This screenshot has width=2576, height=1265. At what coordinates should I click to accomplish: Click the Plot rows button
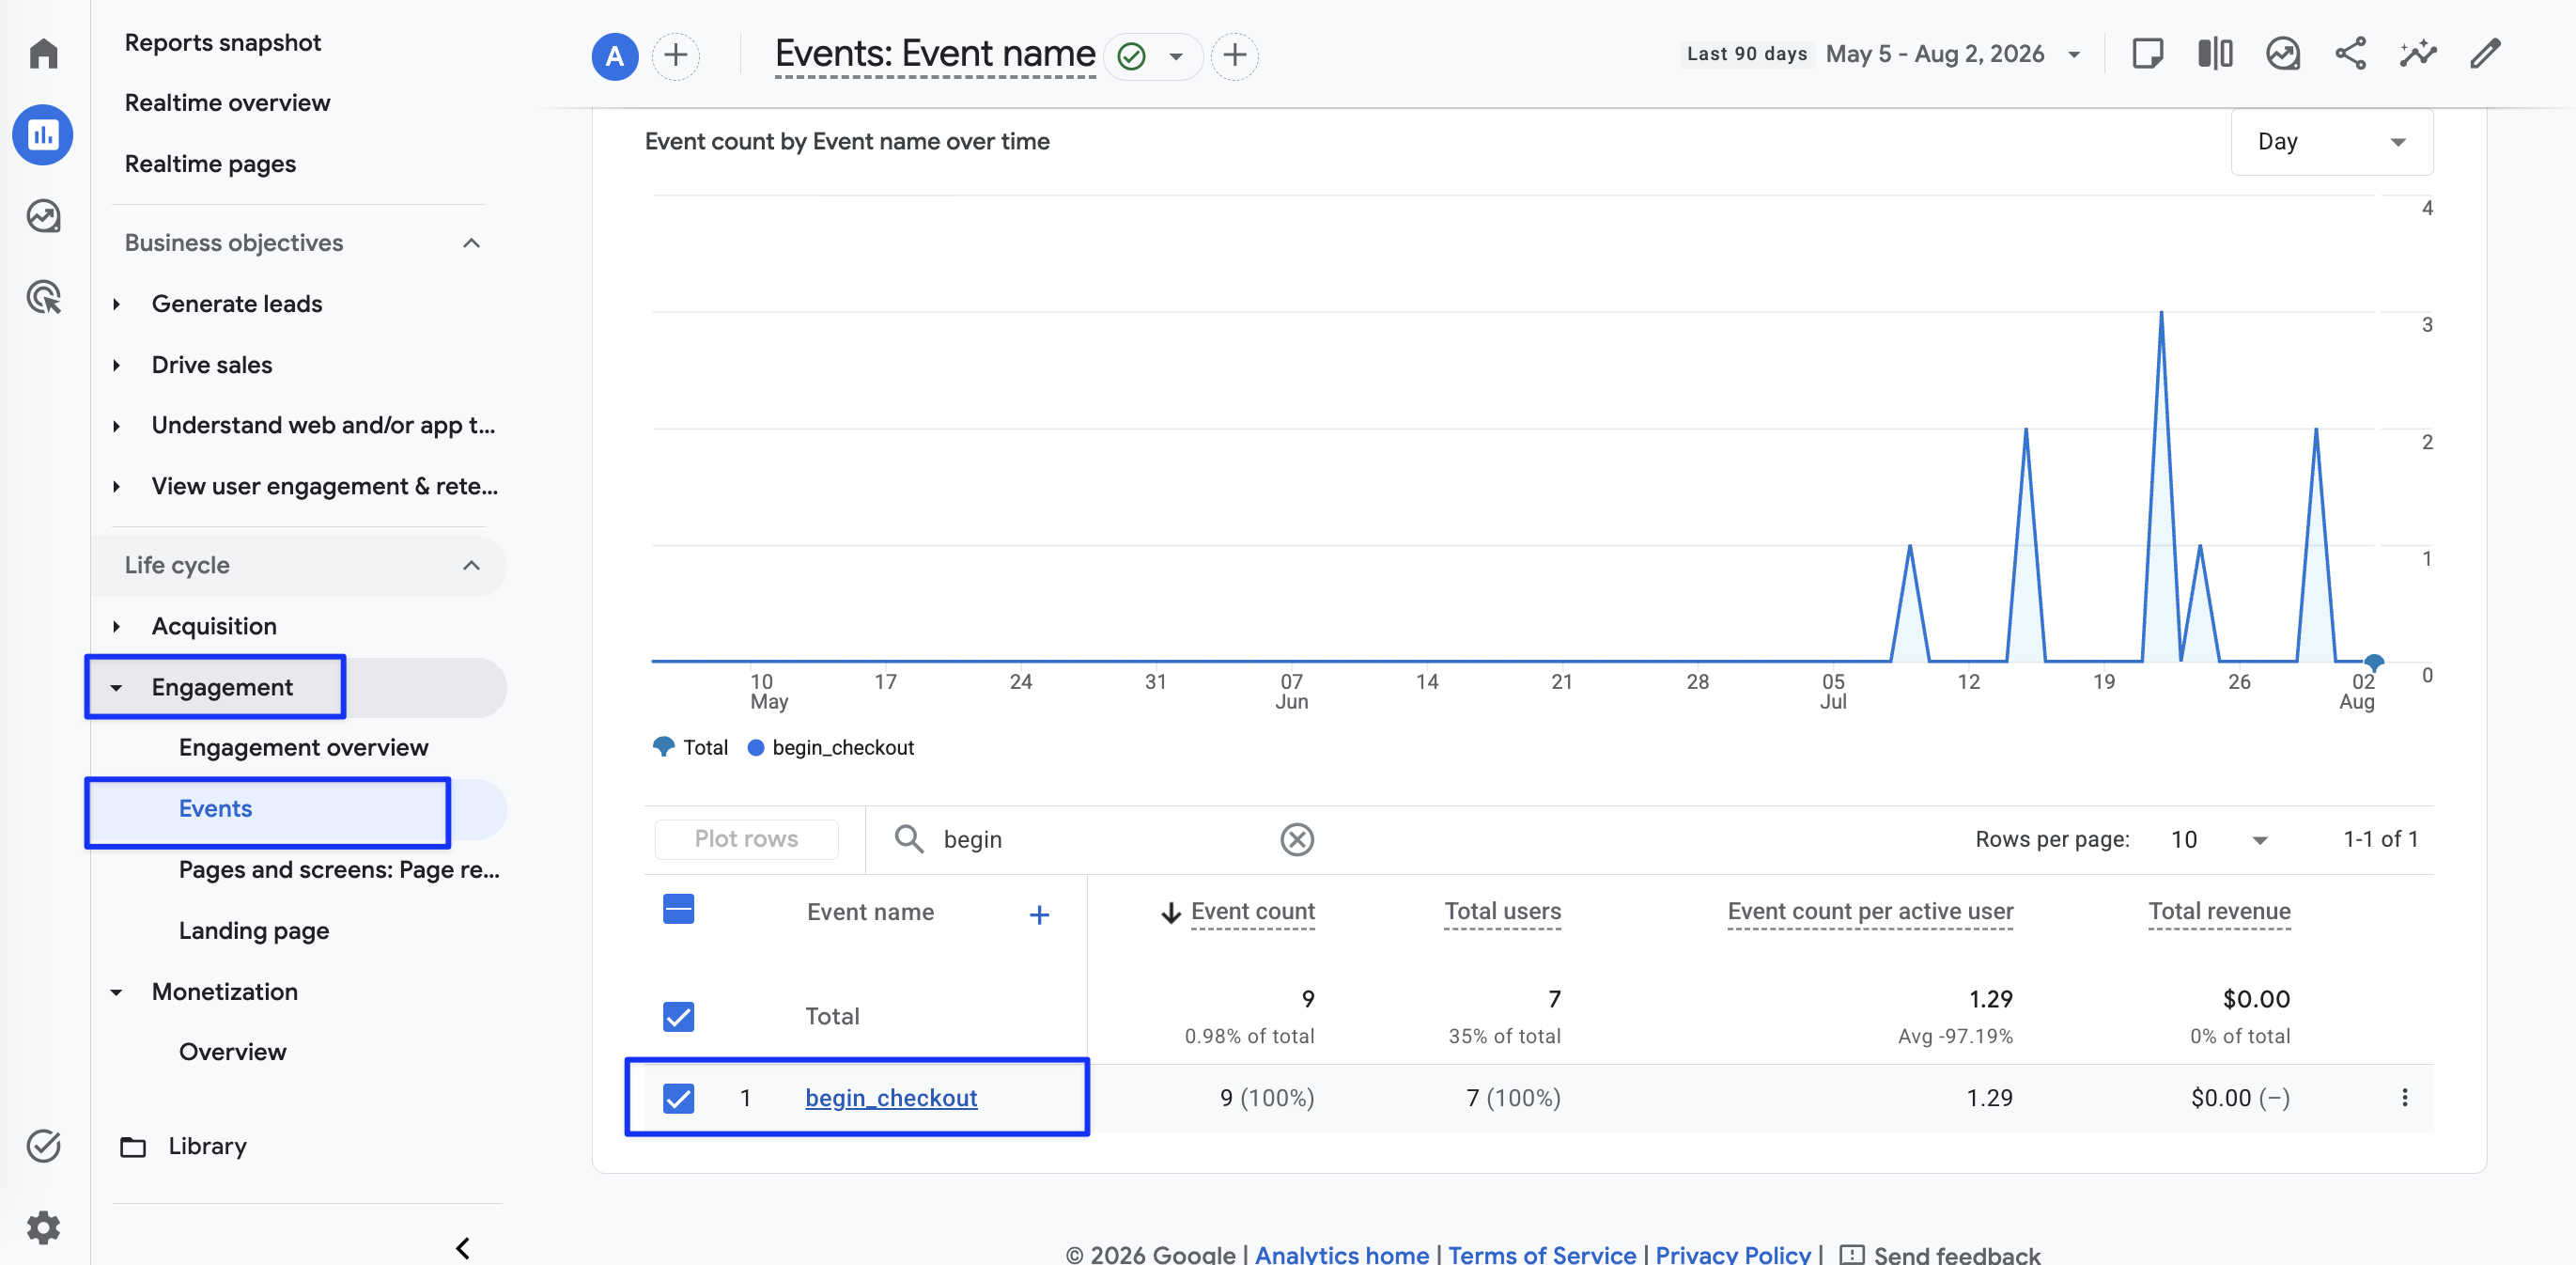746,839
